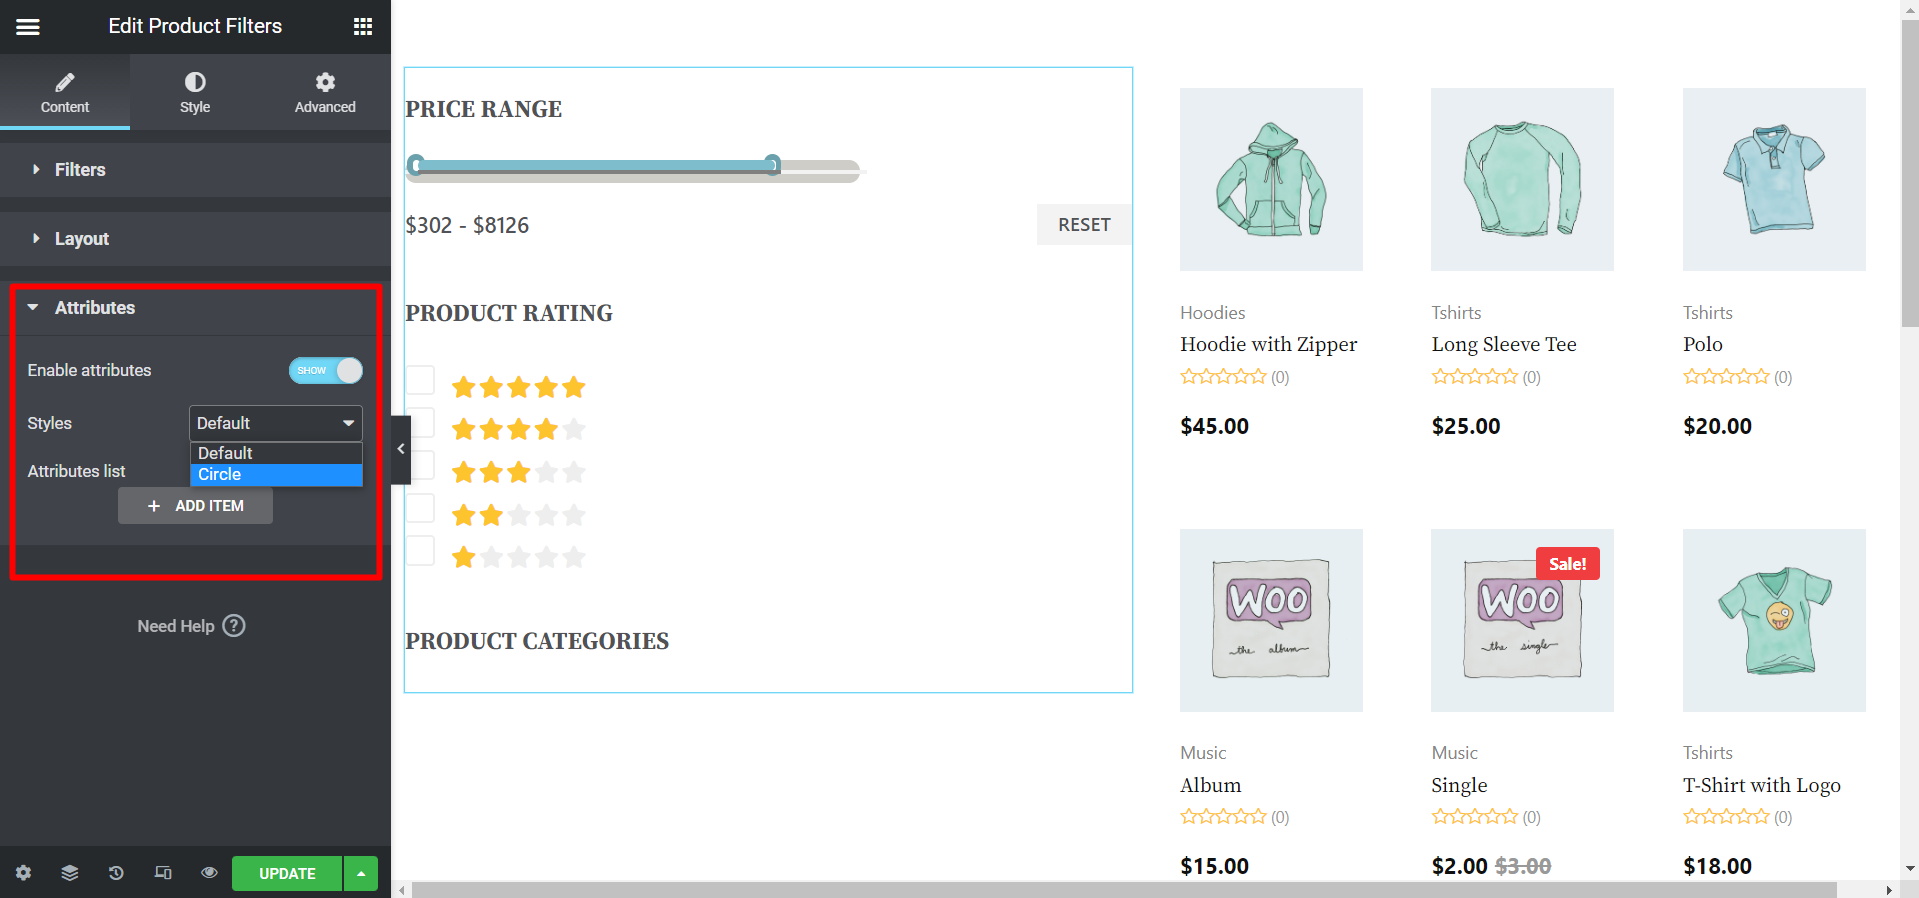This screenshot has height=898, width=1919.
Task: Check the five-star rating checkbox
Action: (x=420, y=380)
